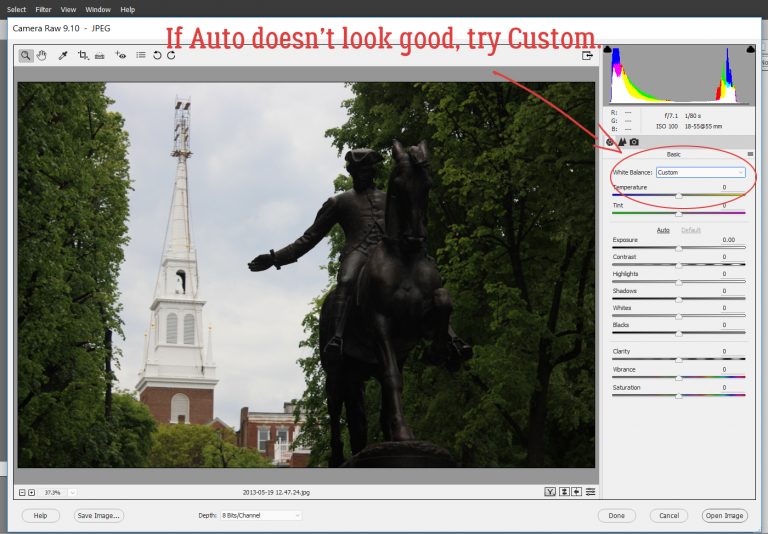Open the Filter menu
The width and height of the screenshot is (768, 534).
pos(43,9)
